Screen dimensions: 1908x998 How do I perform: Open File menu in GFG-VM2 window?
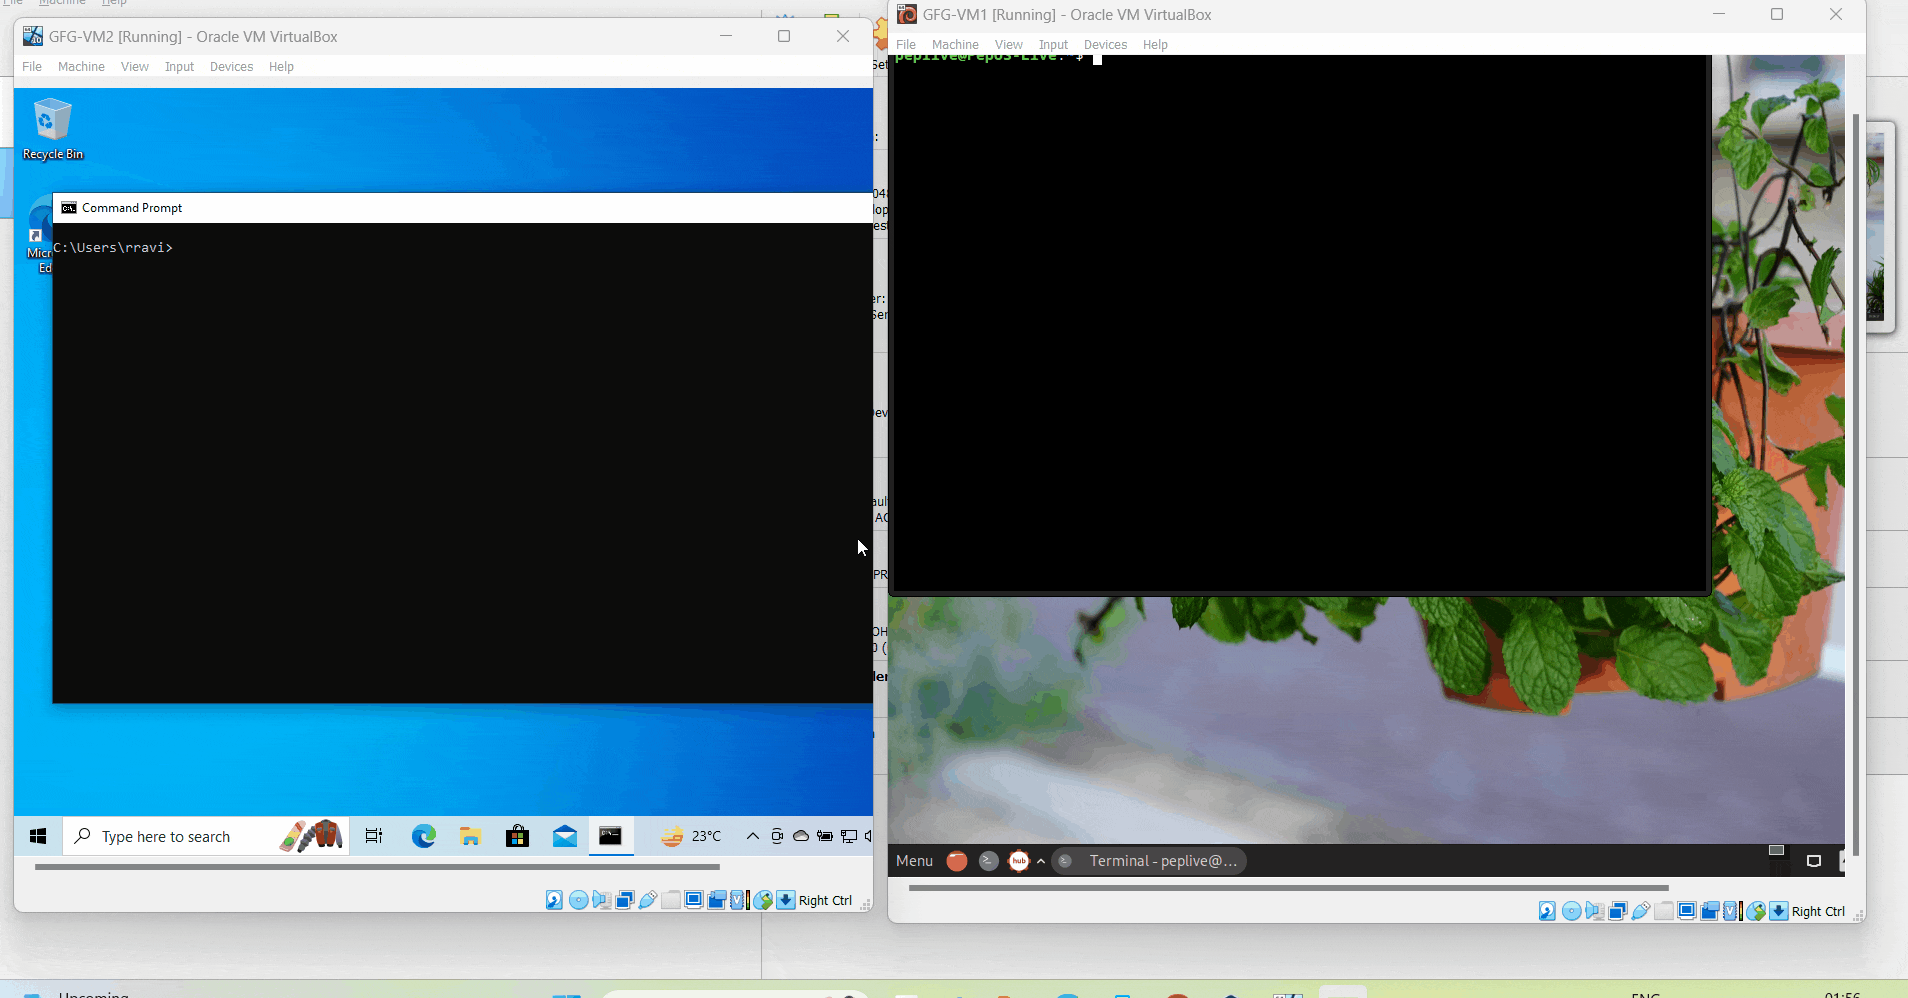point(32,67)
